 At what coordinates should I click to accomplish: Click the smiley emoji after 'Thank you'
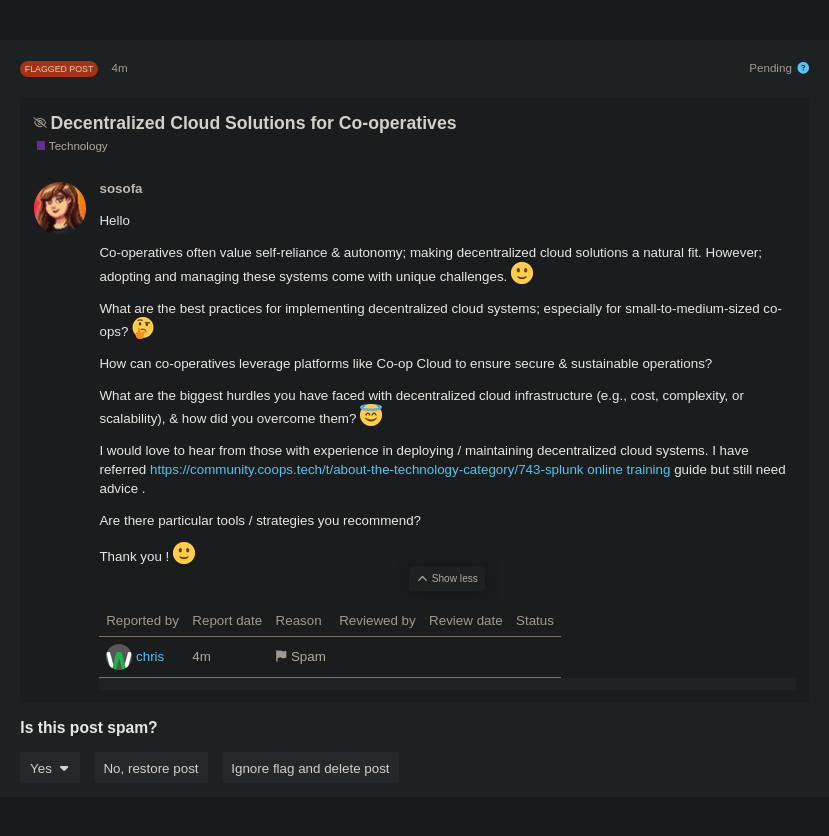pyautogui.click(x=184, y=553)
